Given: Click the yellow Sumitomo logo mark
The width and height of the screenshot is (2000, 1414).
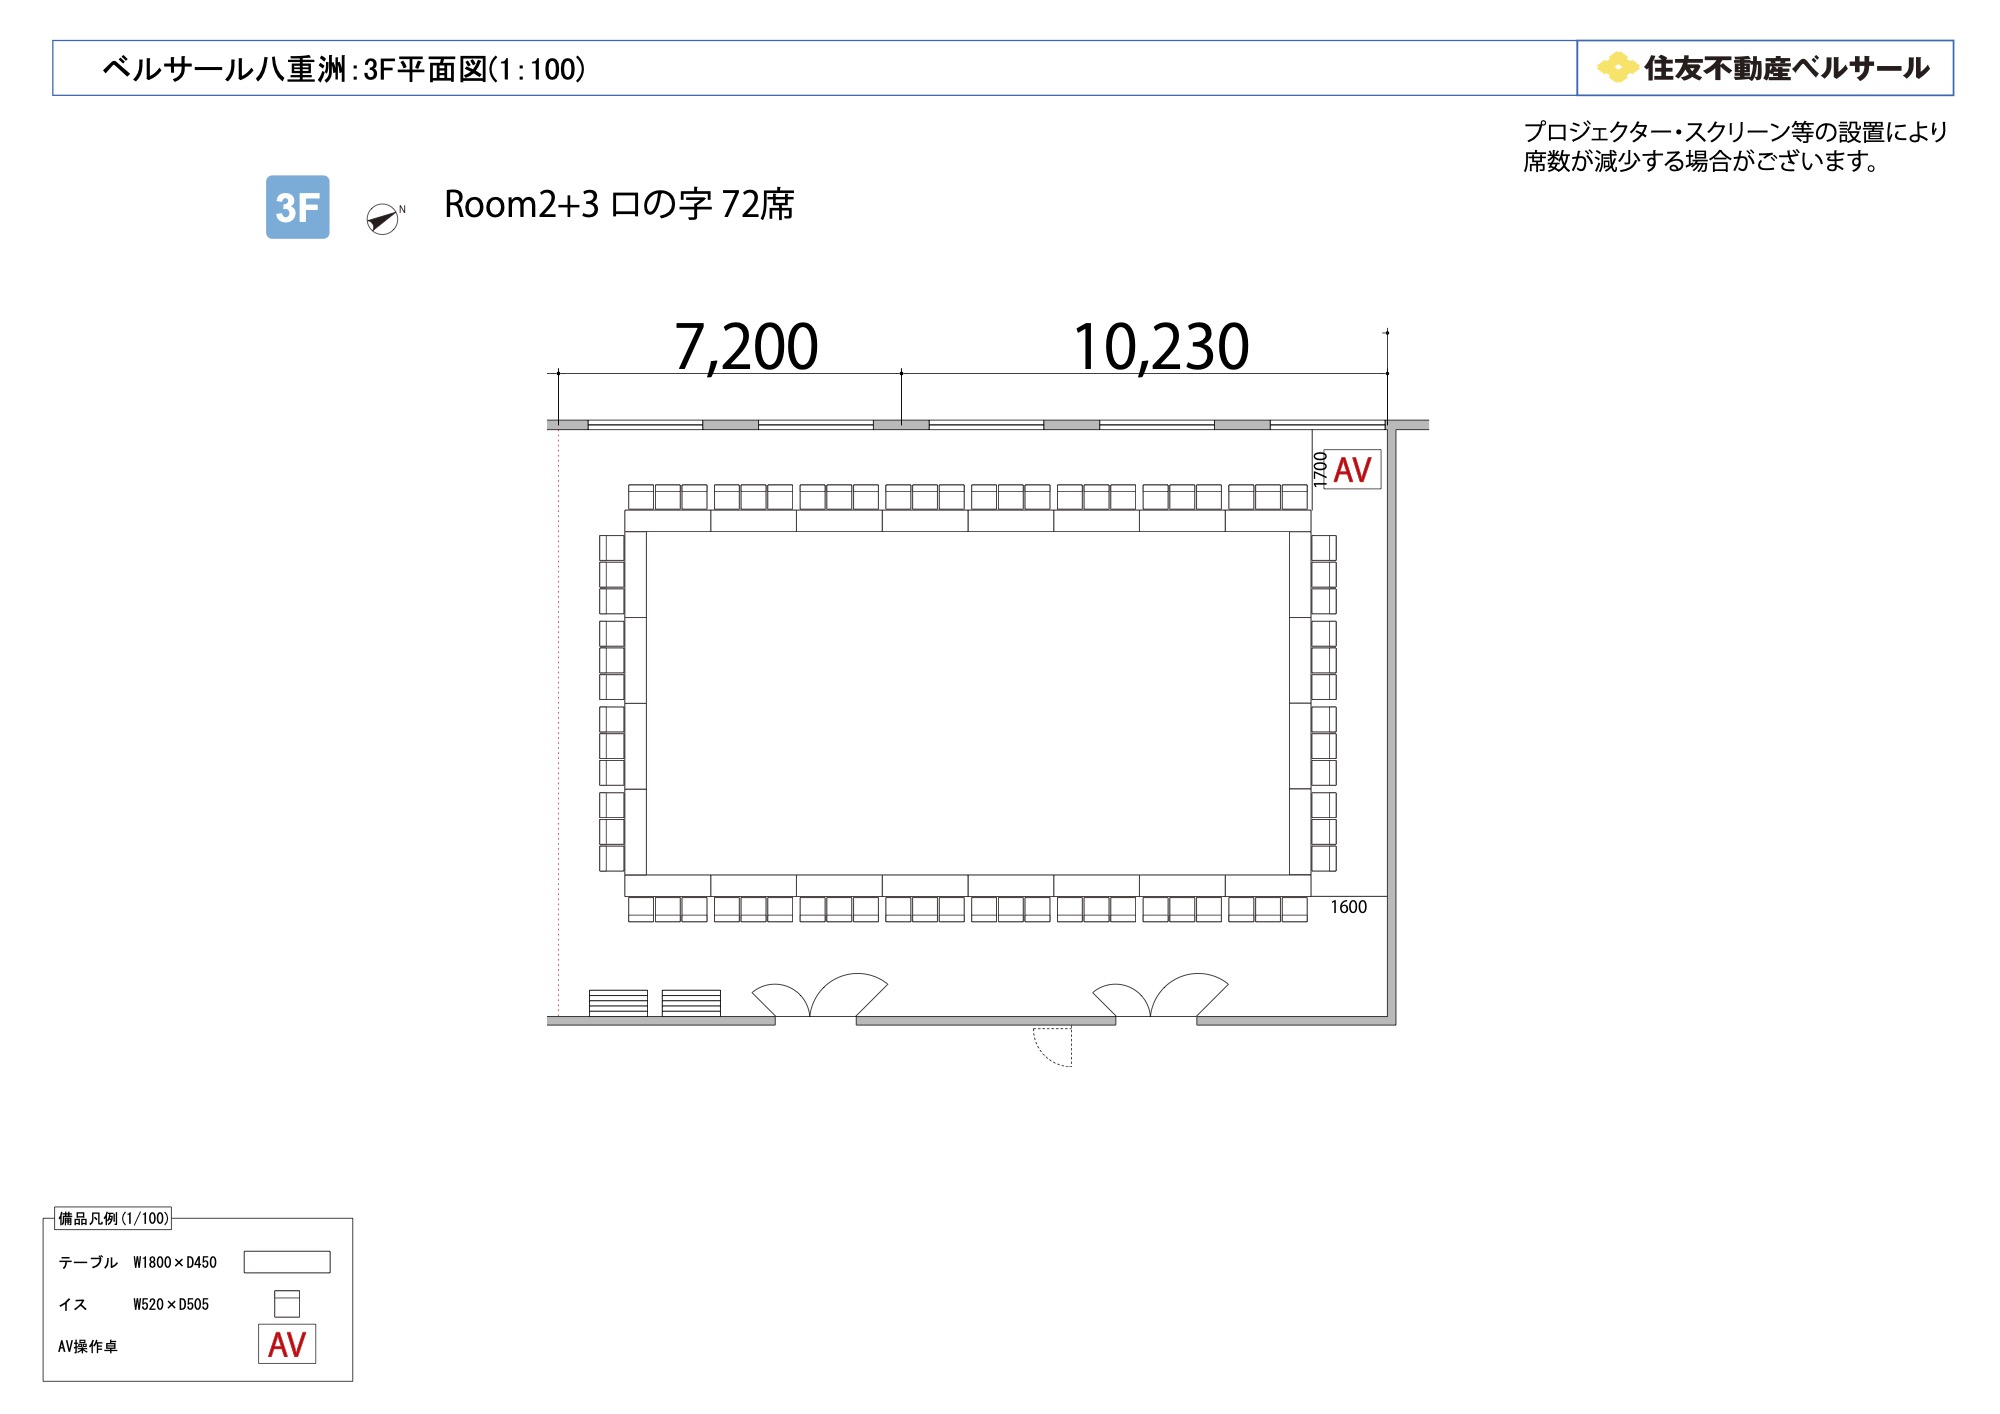Looking at the screenshot, I should tap(1617, 68).
